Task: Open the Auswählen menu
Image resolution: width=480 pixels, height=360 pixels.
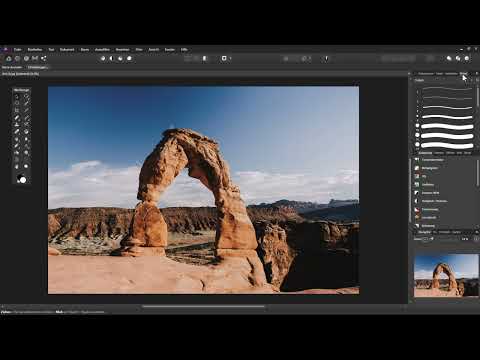Action: (x=102, y=50)
